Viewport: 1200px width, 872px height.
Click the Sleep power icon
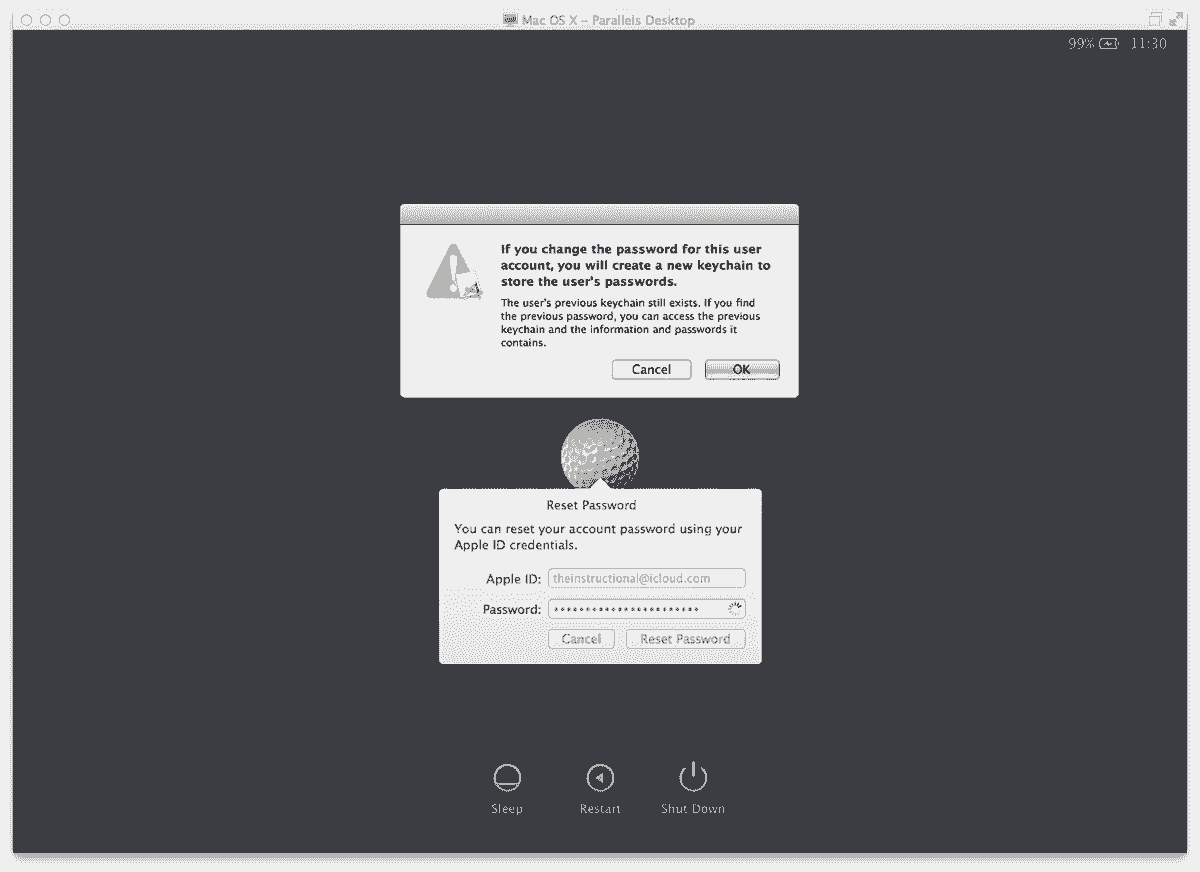click(x=507, y=779)
